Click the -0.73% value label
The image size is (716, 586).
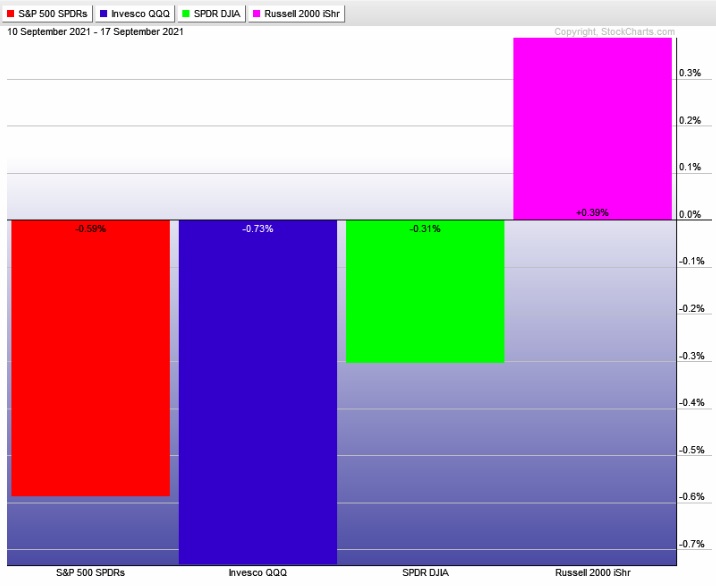pos(258,229)
